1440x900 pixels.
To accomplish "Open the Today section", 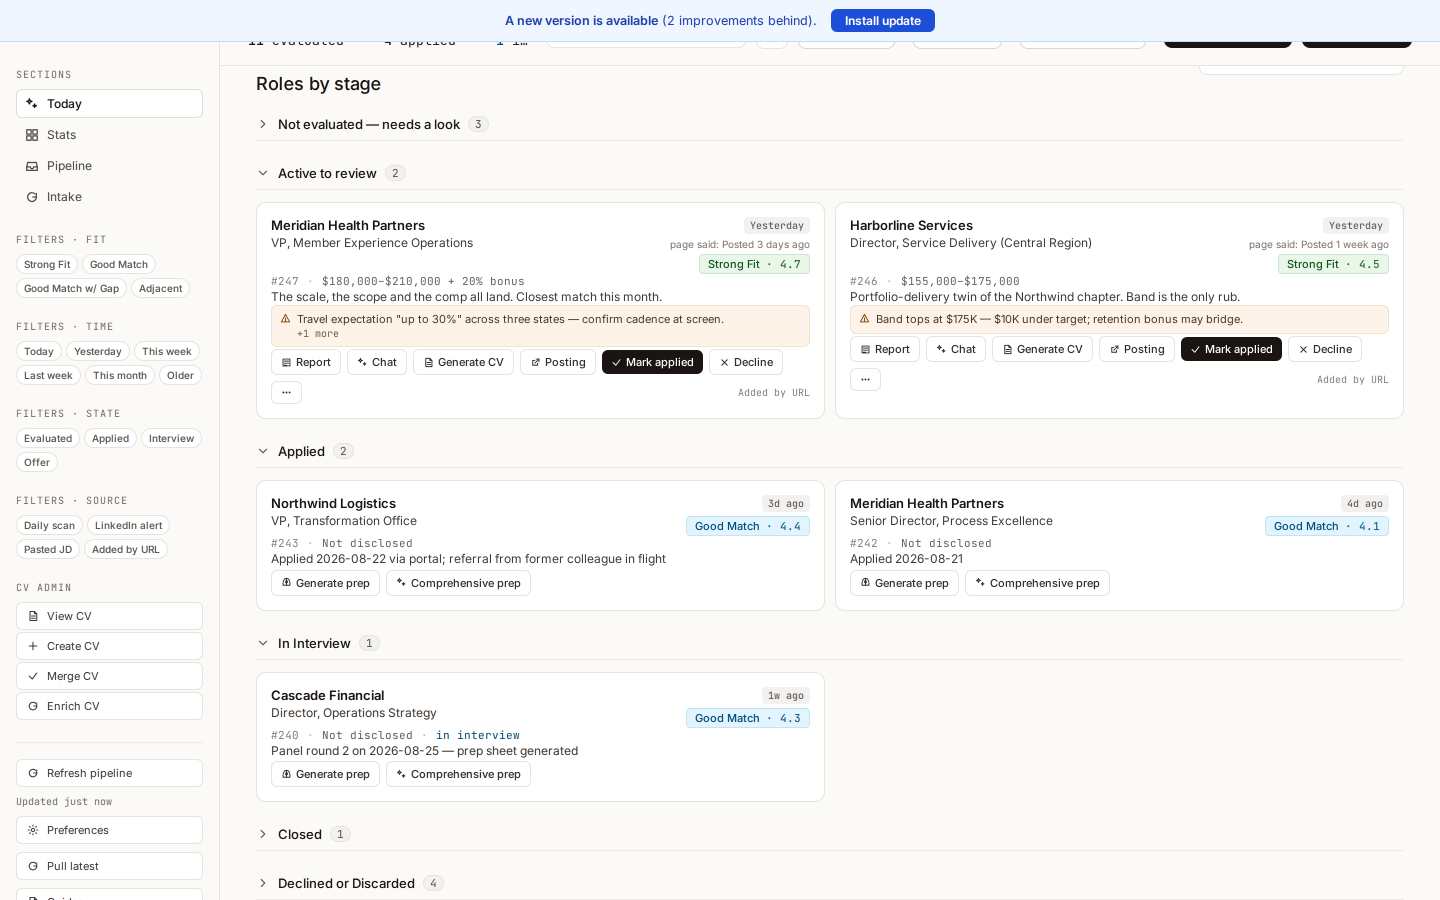I will 109,104.
